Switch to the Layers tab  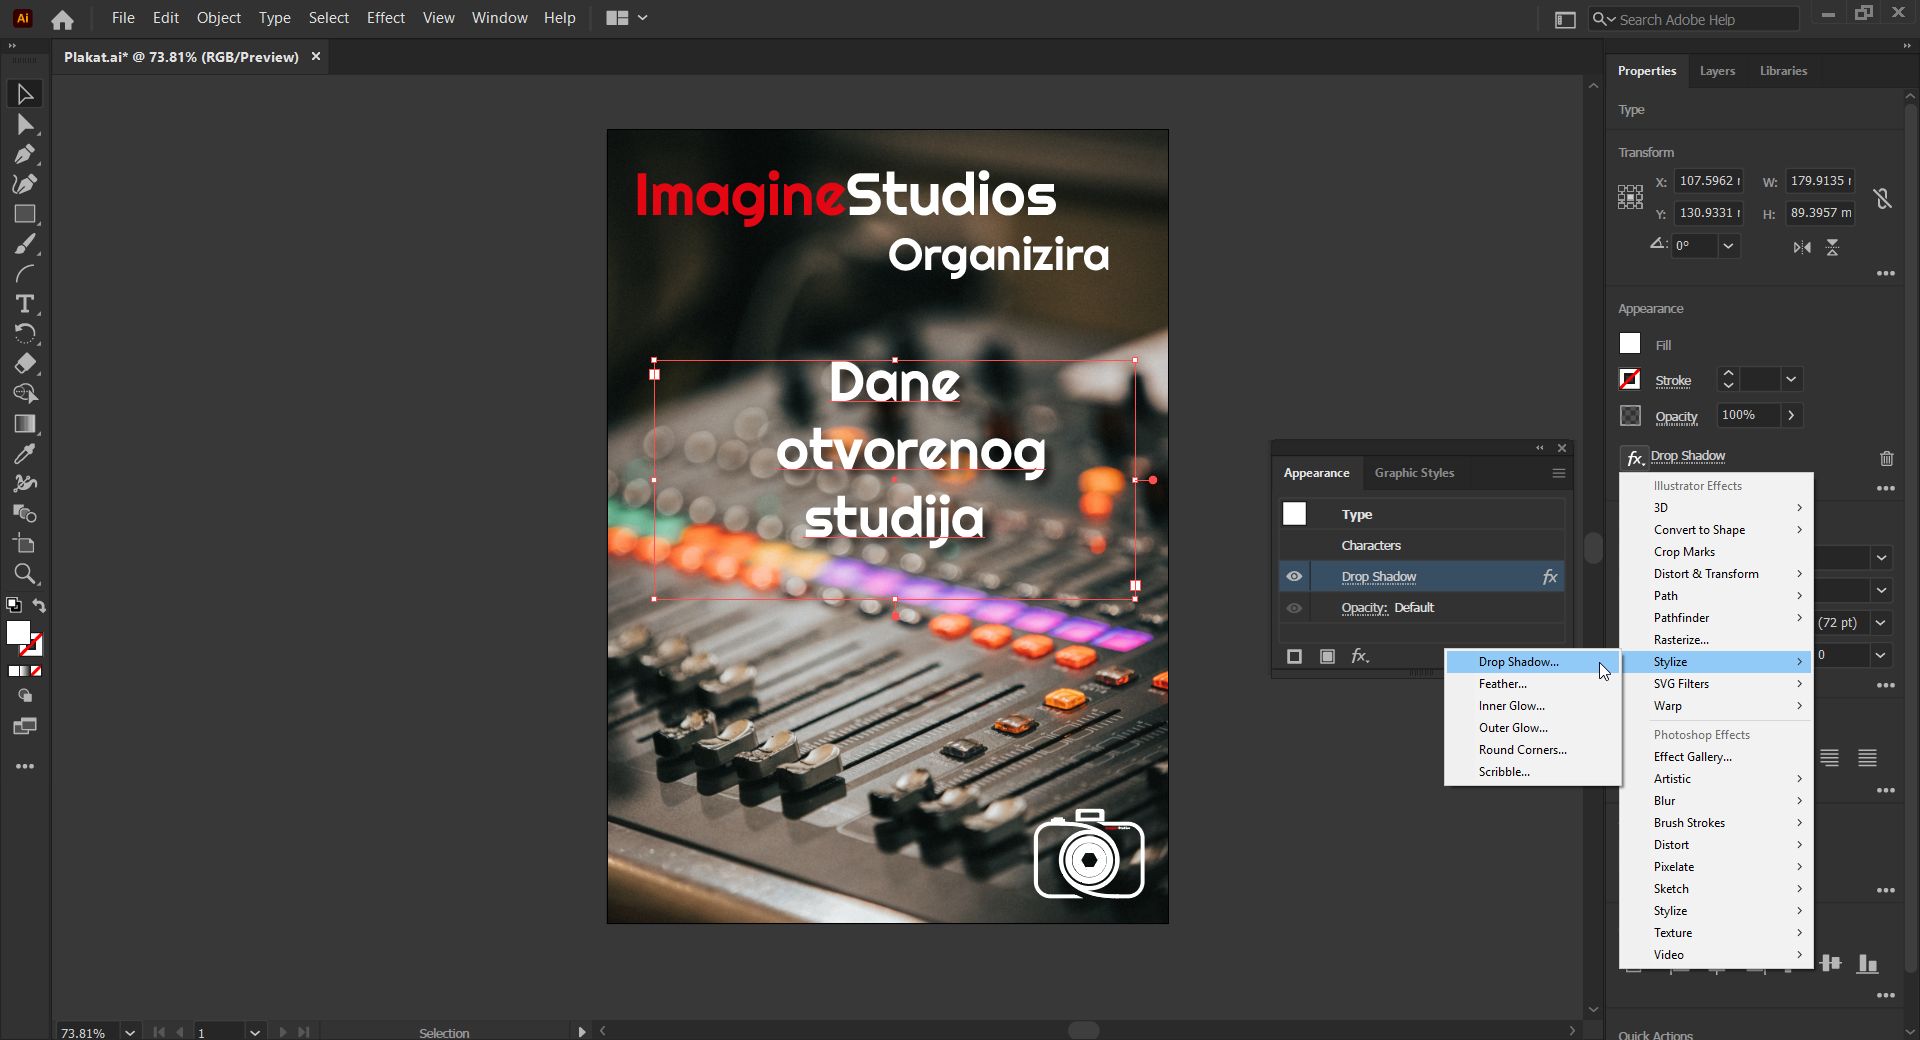pyautogui.click(x=1717, y=71)
